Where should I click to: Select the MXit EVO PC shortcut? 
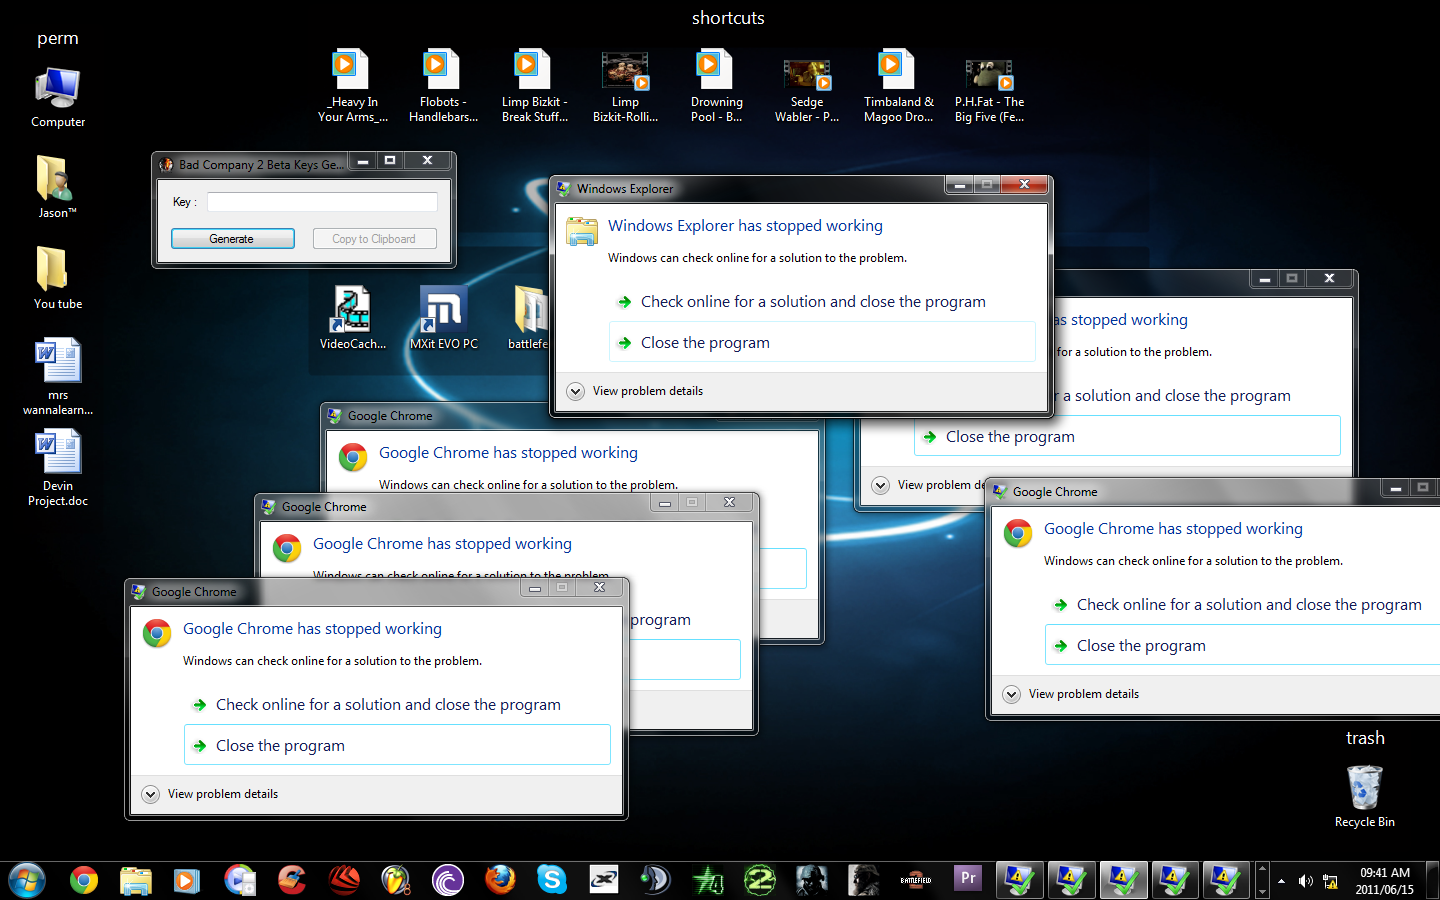(444, 318)
